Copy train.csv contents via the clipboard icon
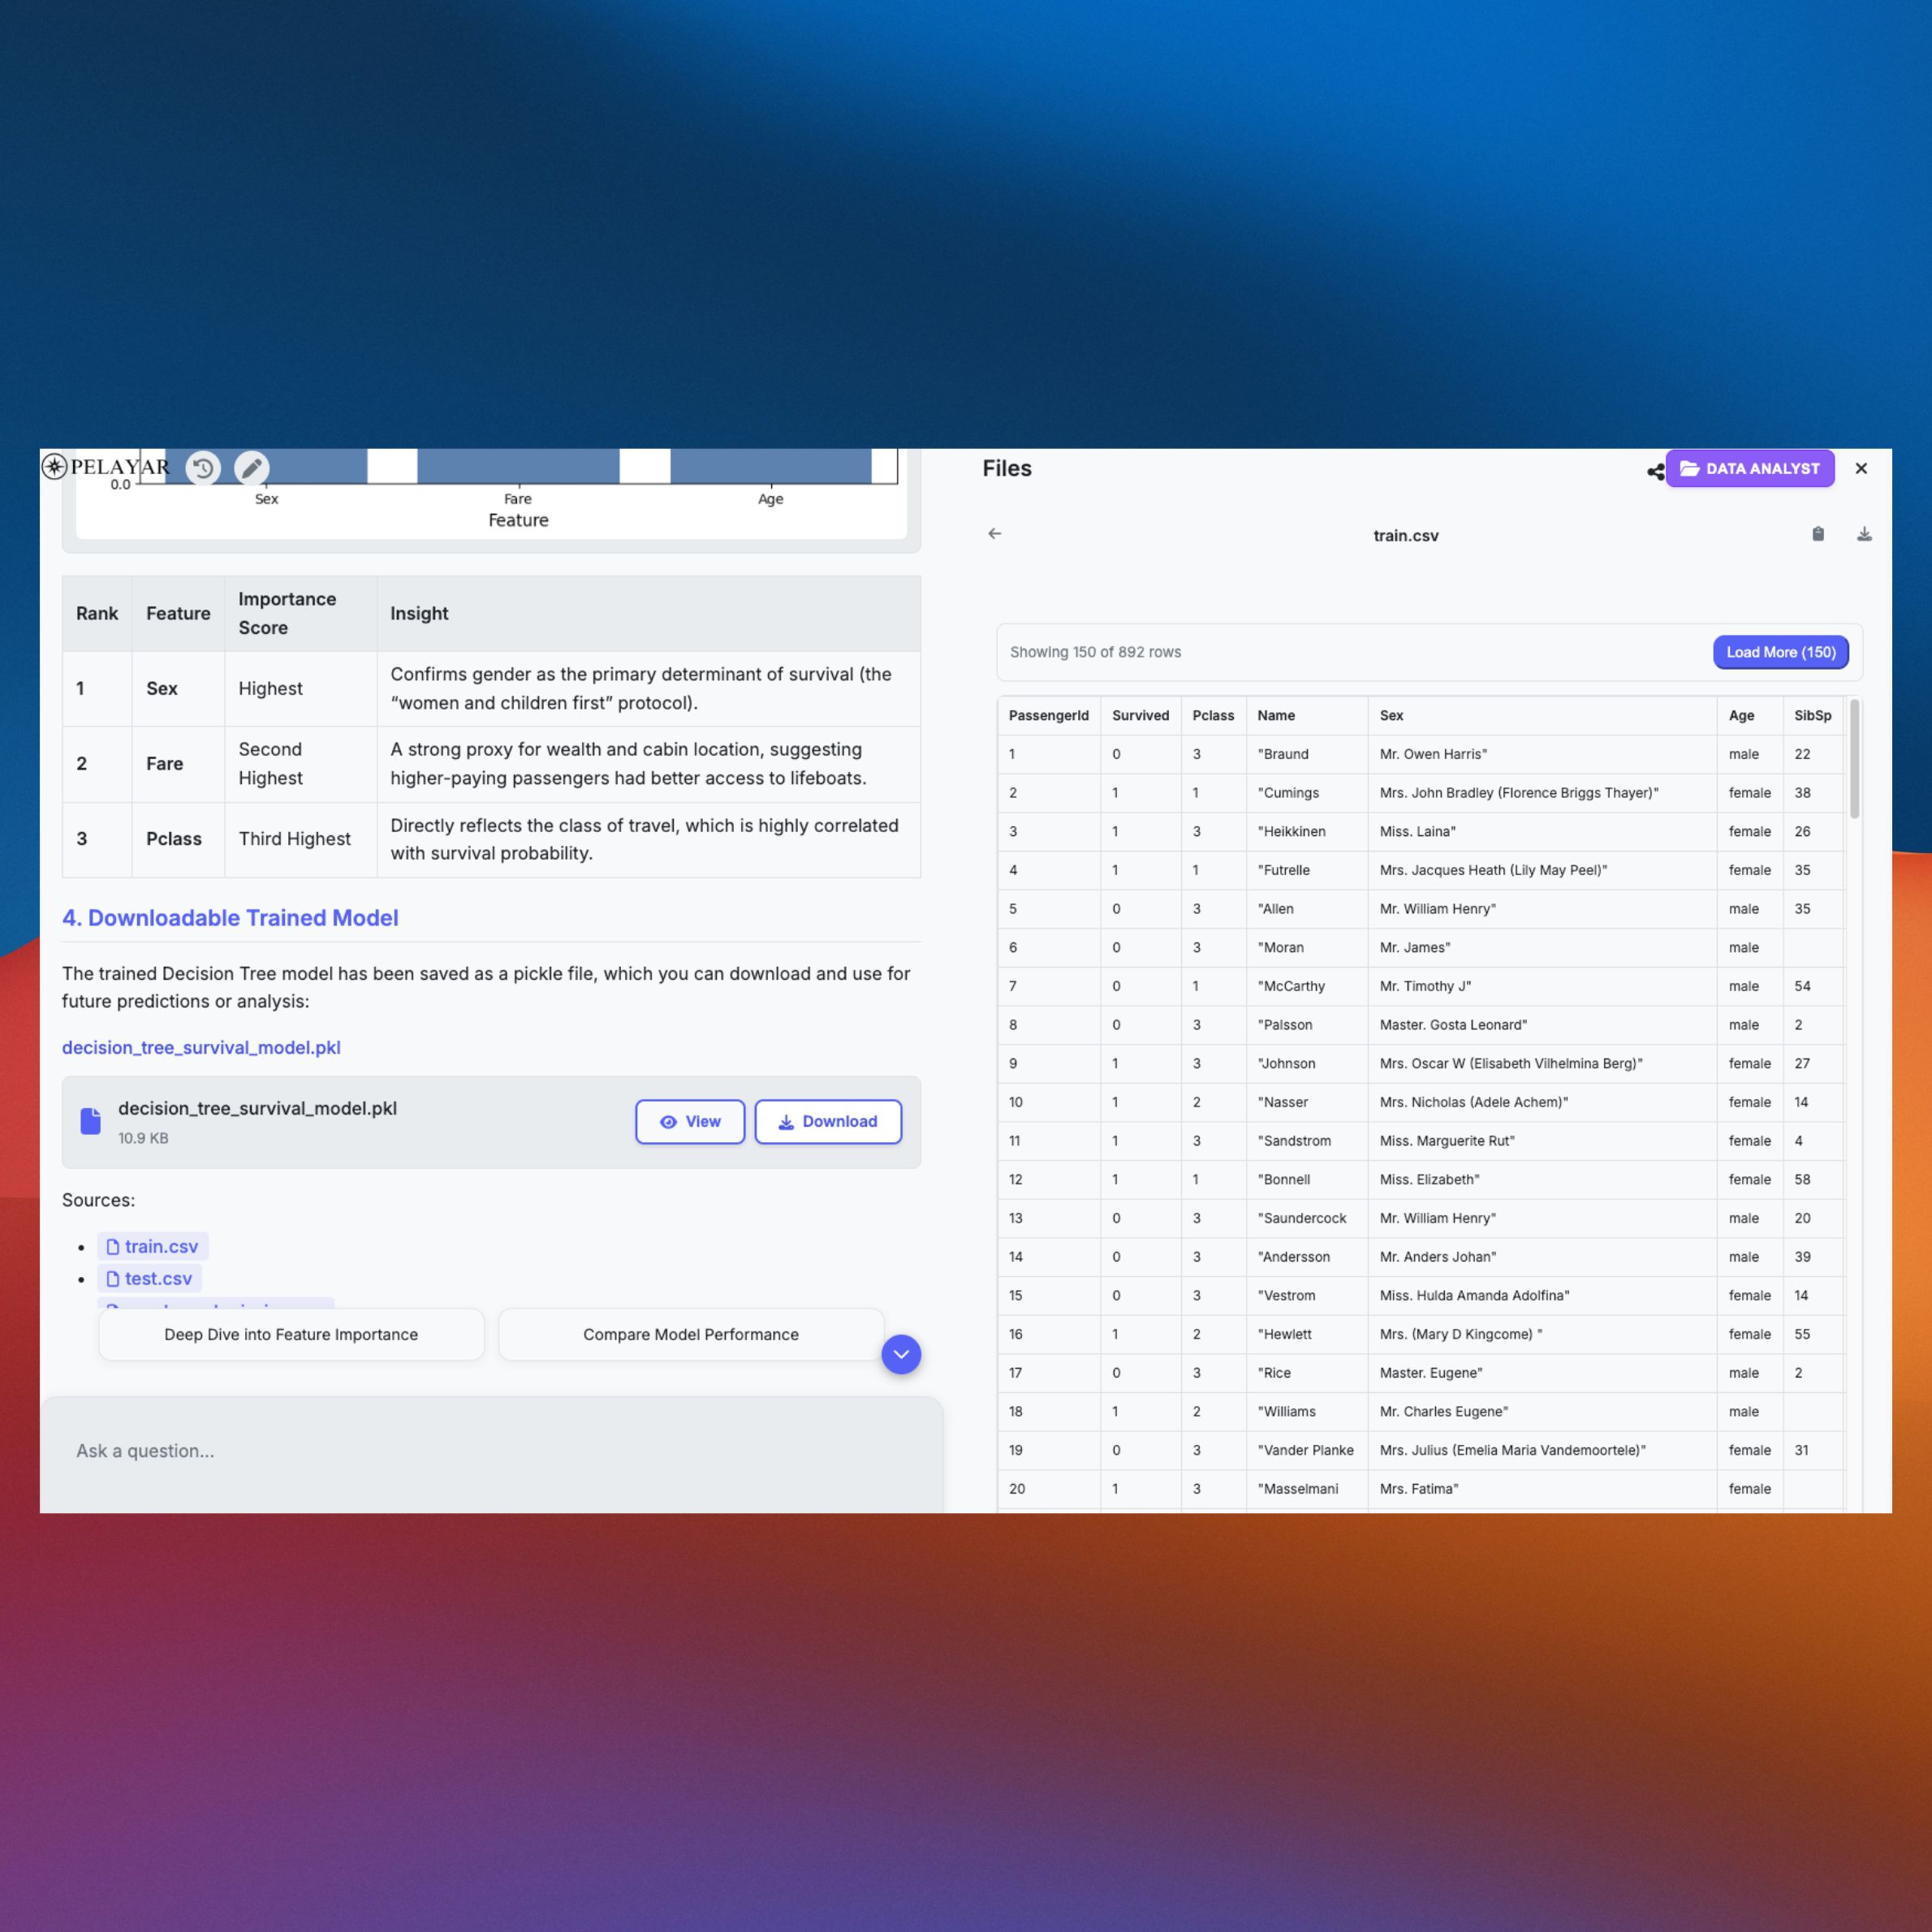Viewport: 1932px width, 1932px height. [1817, 534]
